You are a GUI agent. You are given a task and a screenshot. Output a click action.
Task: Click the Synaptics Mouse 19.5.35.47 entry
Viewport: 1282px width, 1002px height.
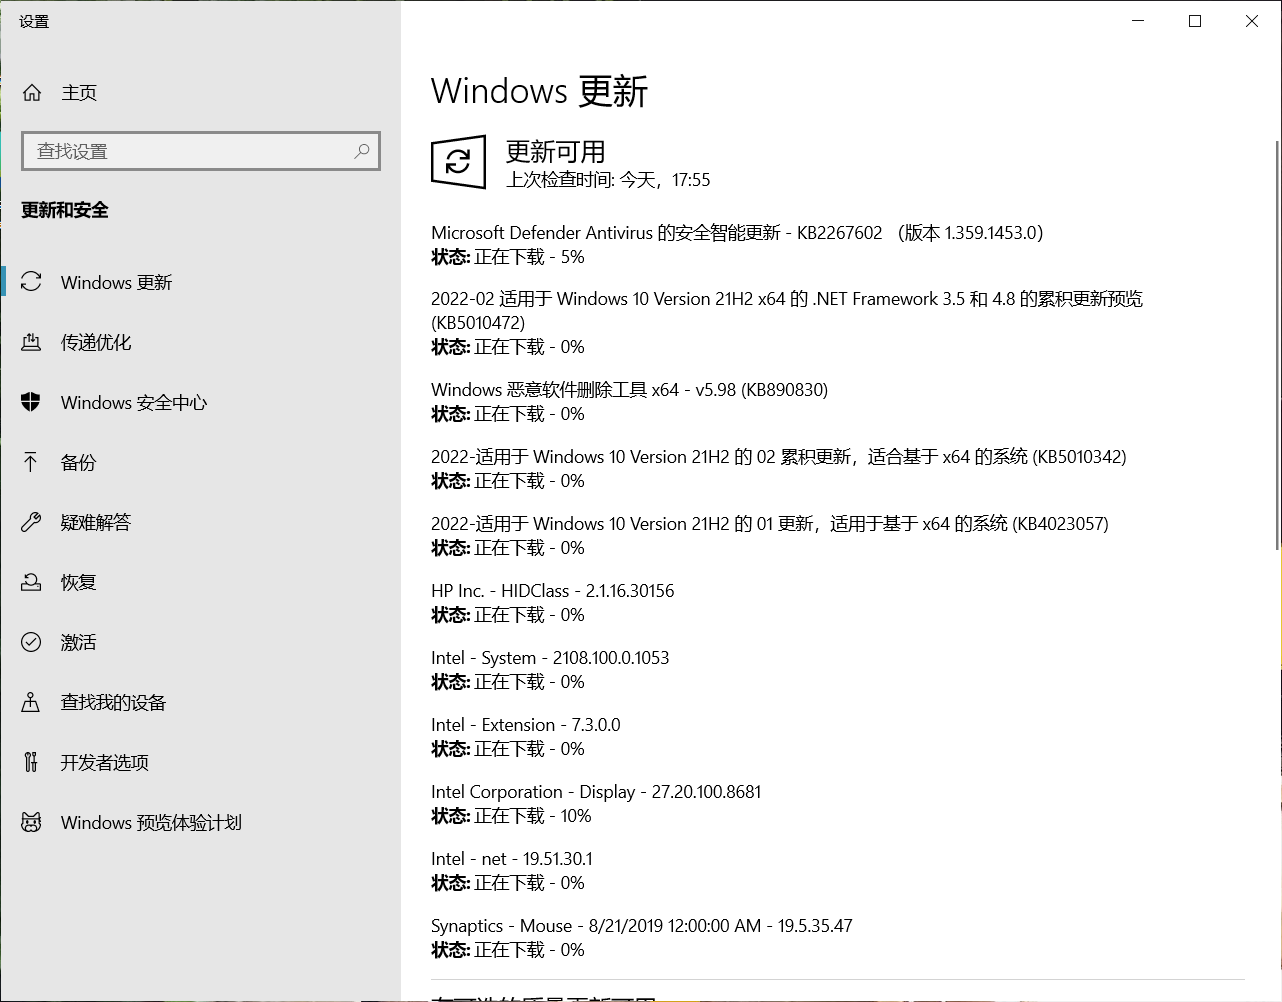642,937
